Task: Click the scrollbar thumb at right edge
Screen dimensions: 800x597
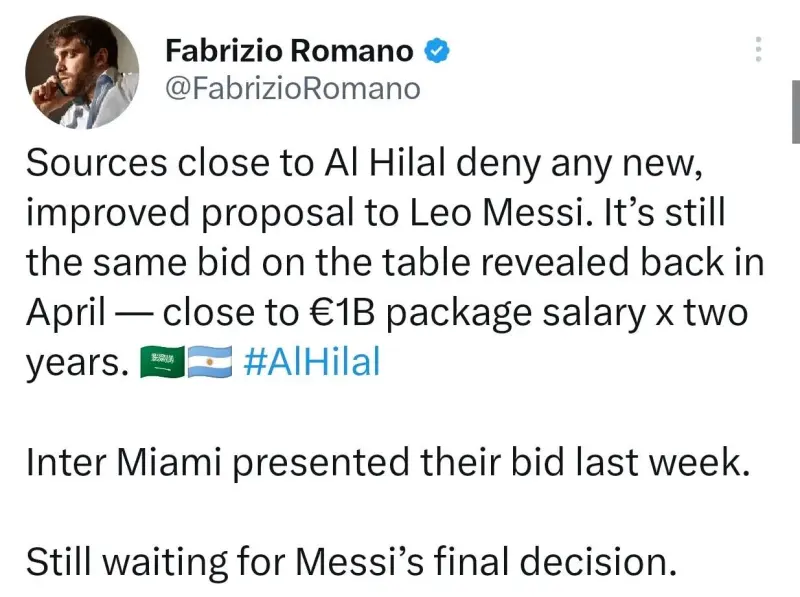Action: point(795,112)
